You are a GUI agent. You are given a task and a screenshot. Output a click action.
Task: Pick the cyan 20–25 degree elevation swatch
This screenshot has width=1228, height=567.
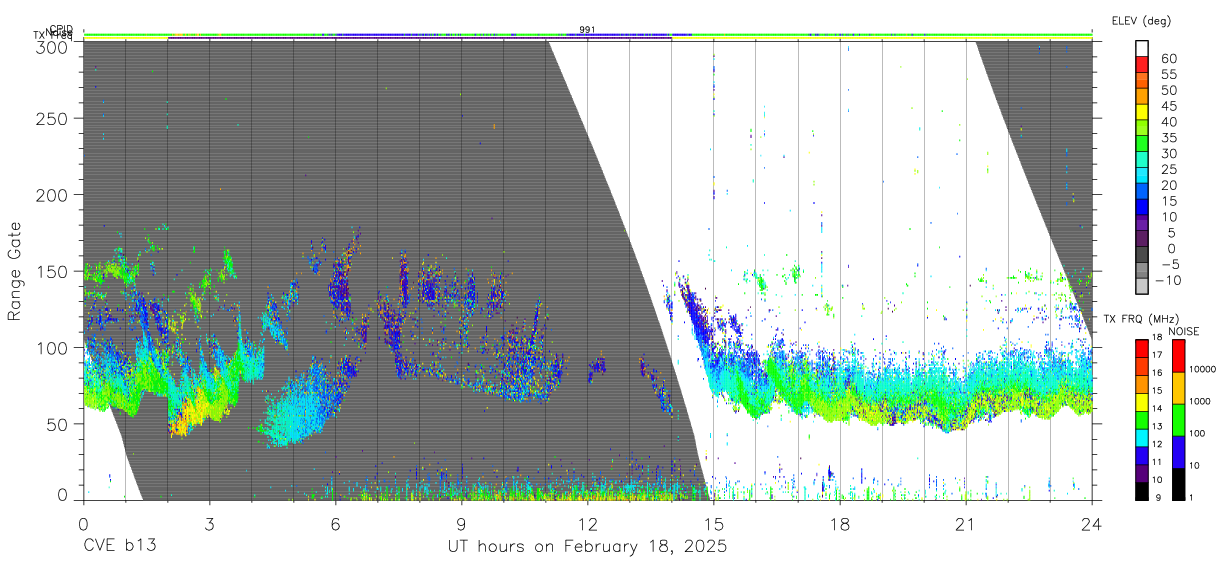point(1143,177)
